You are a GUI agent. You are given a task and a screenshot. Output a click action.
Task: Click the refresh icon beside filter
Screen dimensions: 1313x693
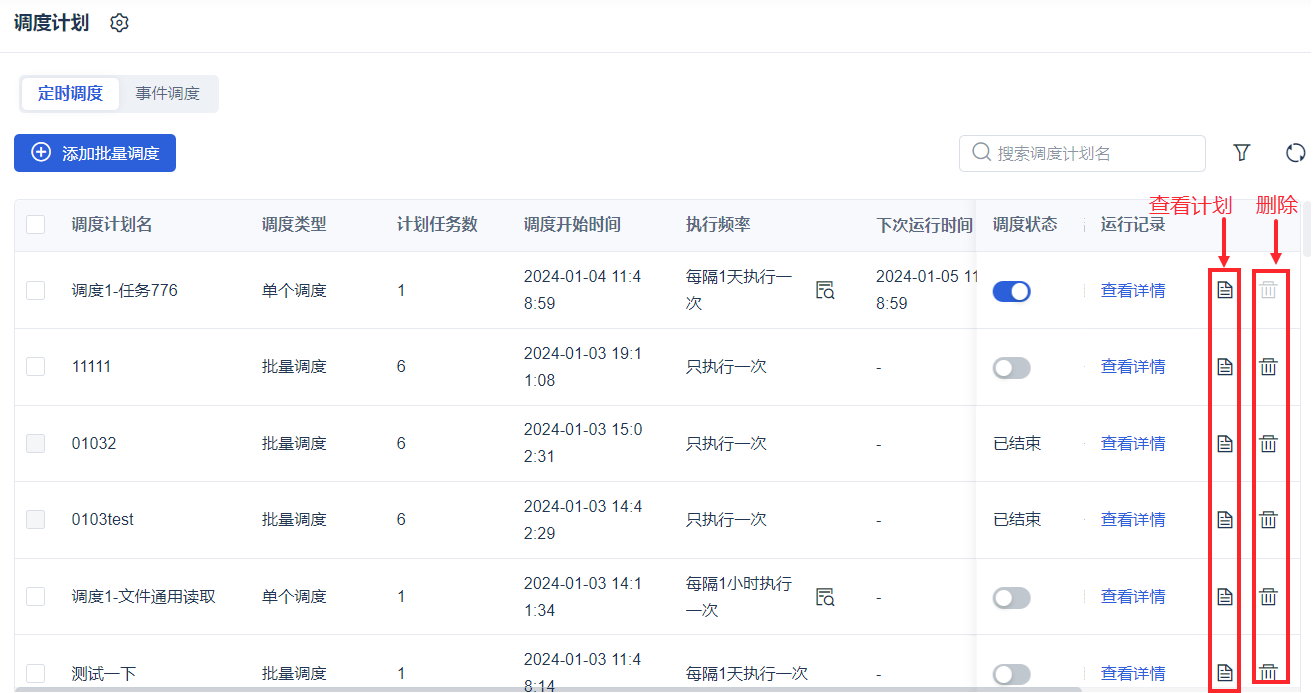click(x=1295, y=153)
